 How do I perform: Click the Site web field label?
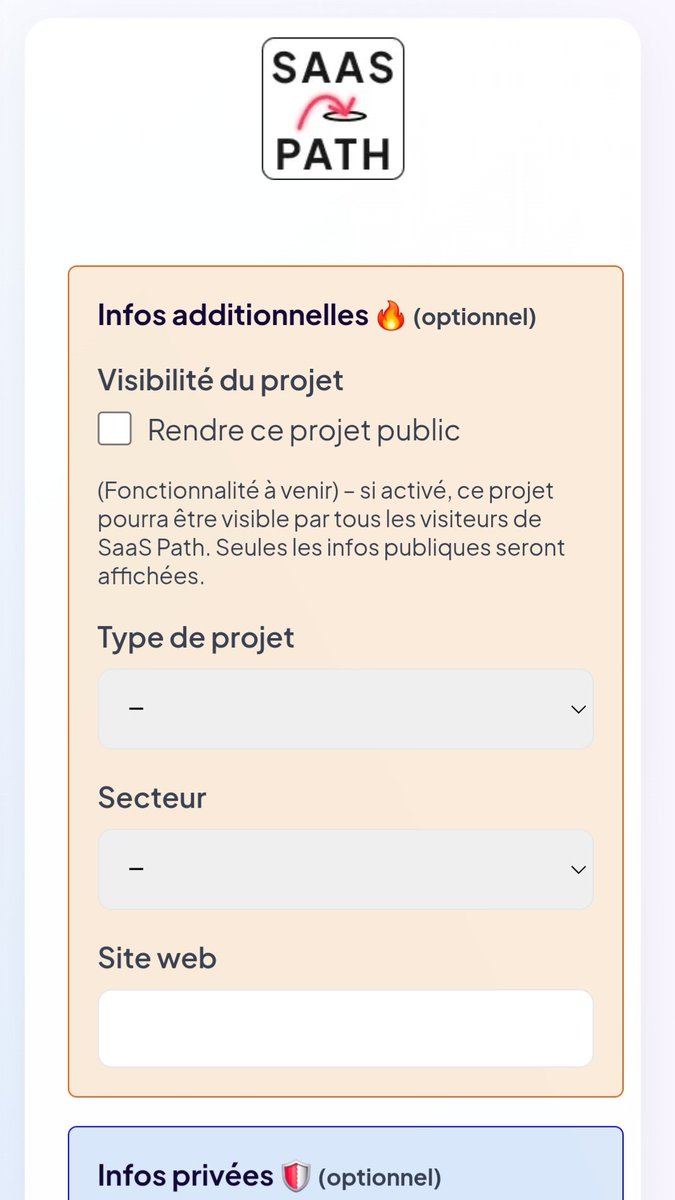[x=157, y=958]
